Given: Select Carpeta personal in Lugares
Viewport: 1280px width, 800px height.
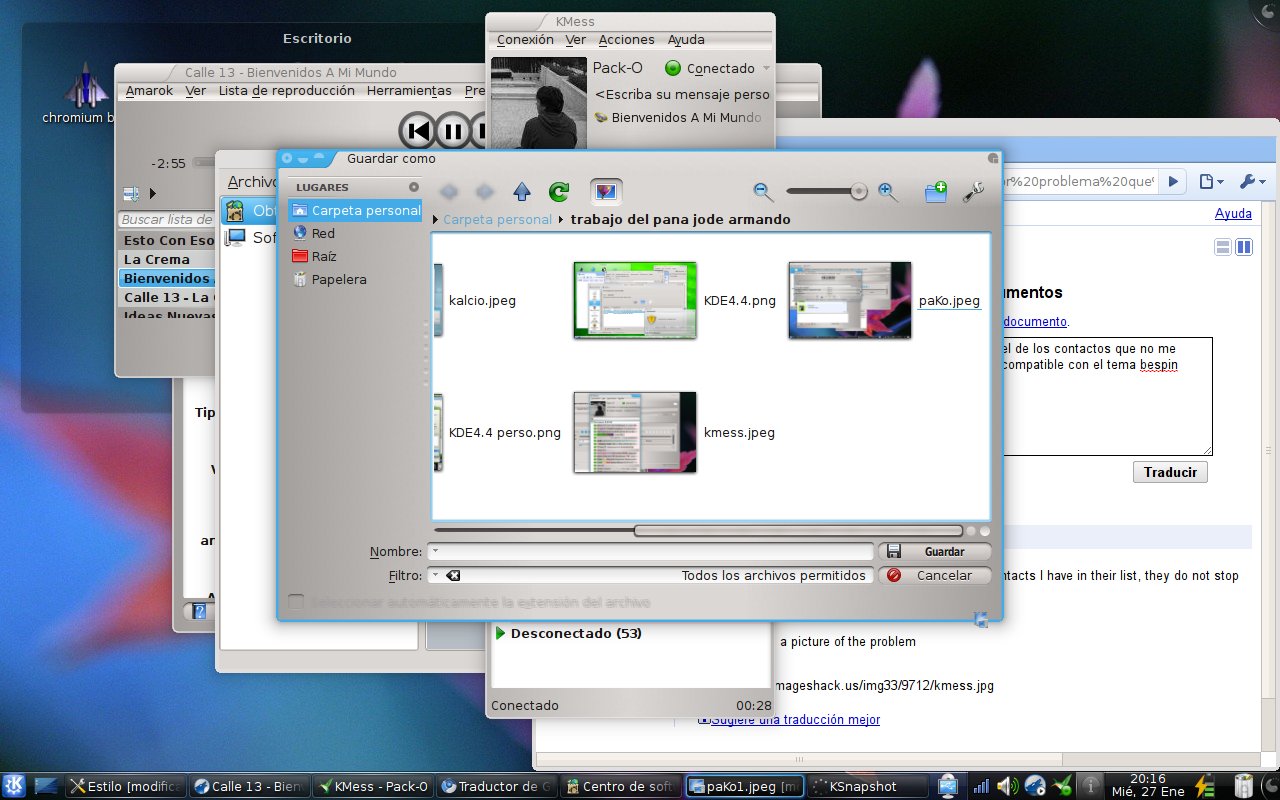Looking at the screenshot, I should (x=356, y=210).
